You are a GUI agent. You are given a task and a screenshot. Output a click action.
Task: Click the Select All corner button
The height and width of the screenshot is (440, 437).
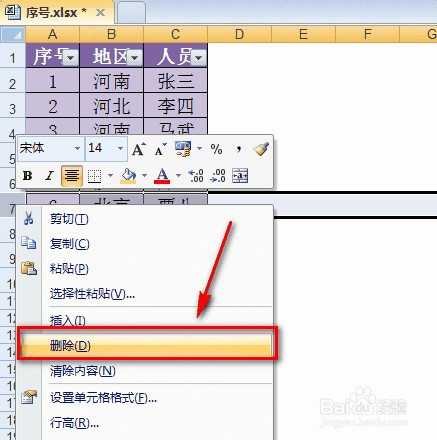[x=13, y=34]
